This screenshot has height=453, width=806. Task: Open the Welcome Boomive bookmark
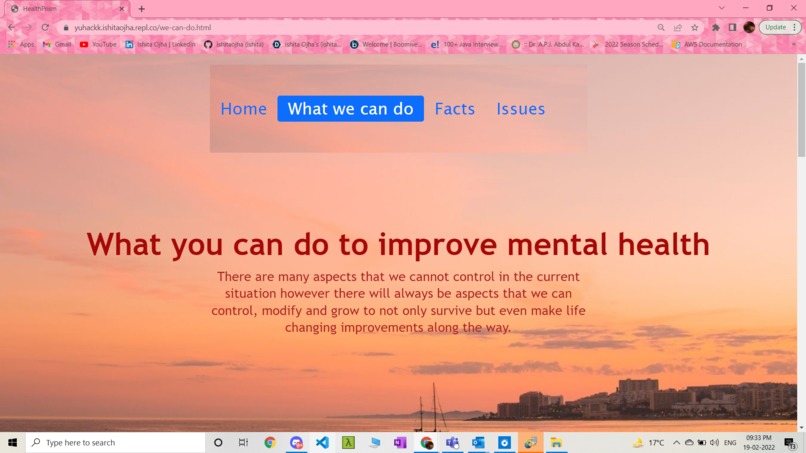386,45
